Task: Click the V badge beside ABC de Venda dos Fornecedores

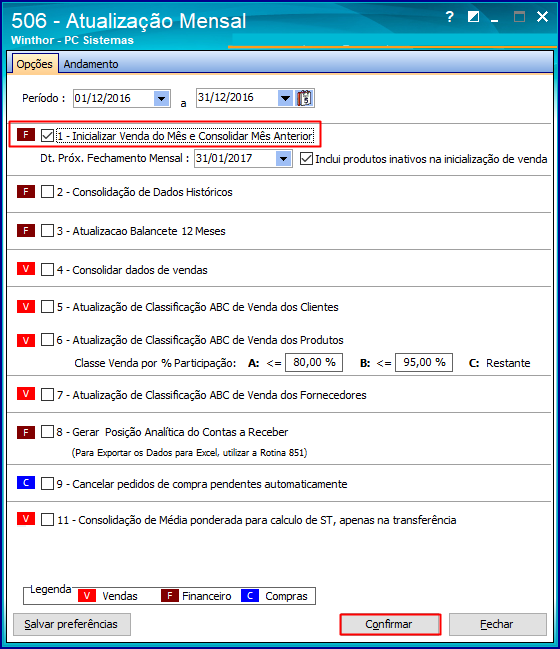Action: [26, 394]
